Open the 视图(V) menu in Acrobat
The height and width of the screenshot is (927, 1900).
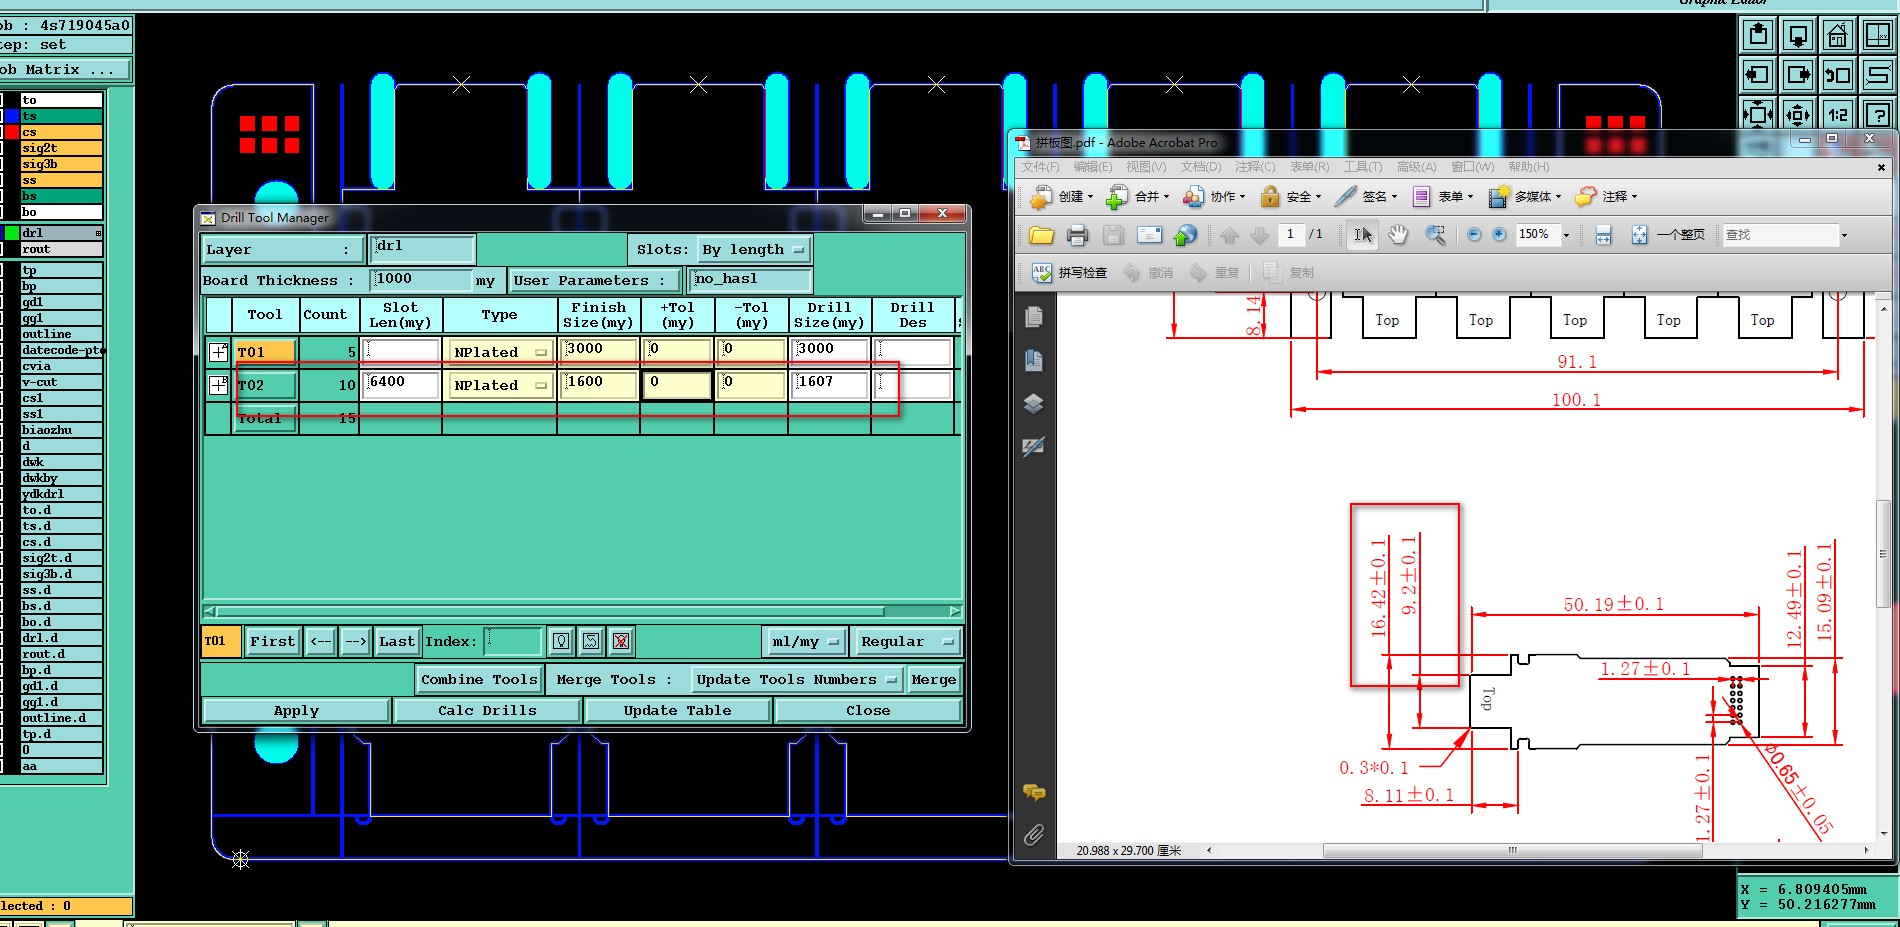1146,167
